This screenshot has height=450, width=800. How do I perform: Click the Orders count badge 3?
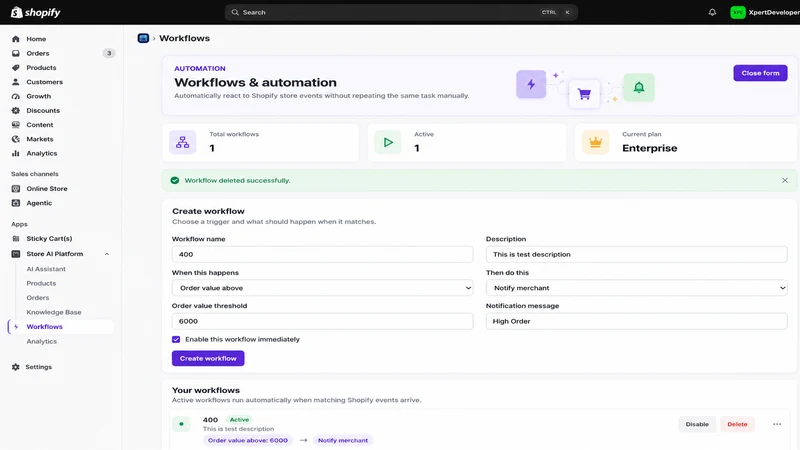[x=109, y=53]
